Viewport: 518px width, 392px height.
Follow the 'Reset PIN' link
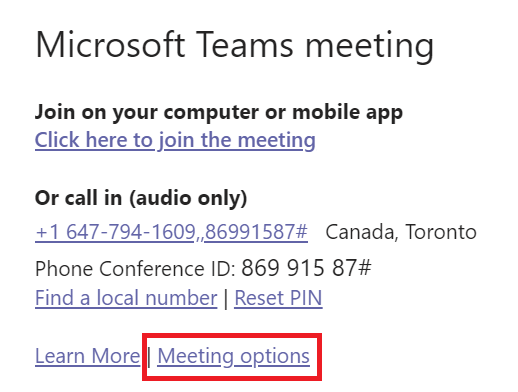coord(278,298)
